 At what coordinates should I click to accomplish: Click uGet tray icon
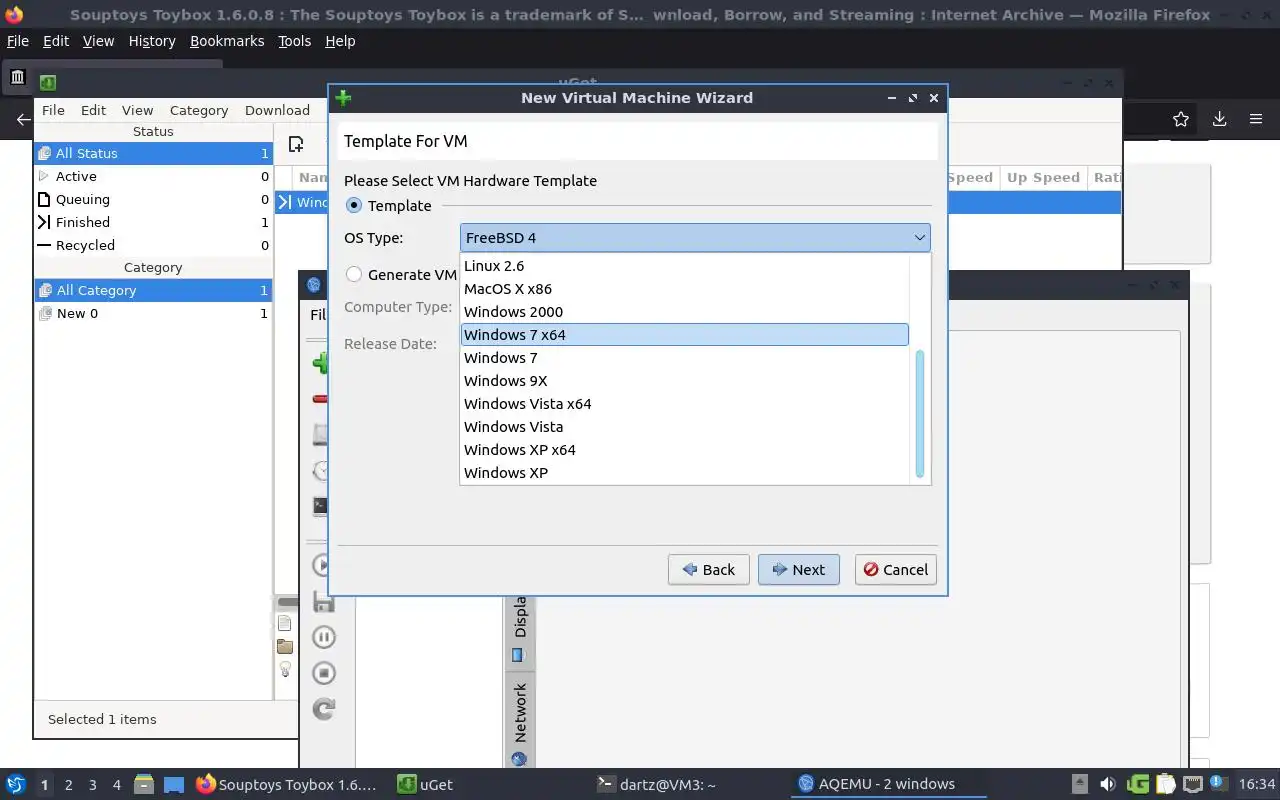(x=1137, y=784)
